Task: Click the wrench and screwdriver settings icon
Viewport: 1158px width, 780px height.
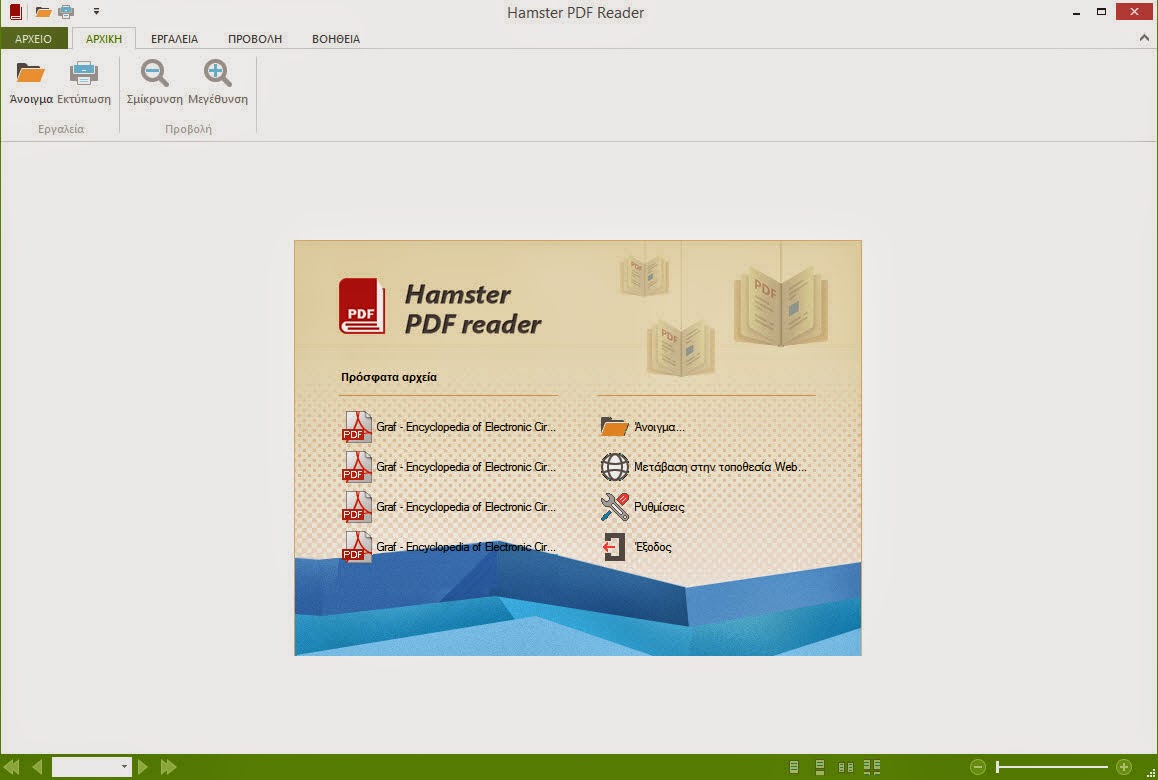Action: point(614,507)
